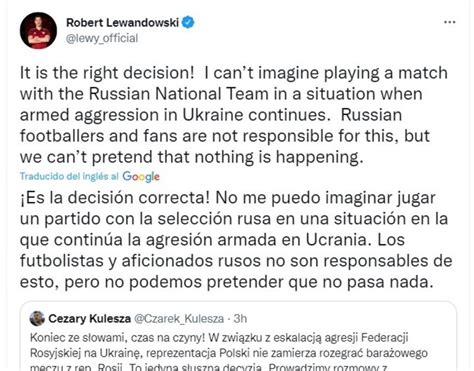Click the 3h timestamp on the quoted tweet

[x=240, y=319]
